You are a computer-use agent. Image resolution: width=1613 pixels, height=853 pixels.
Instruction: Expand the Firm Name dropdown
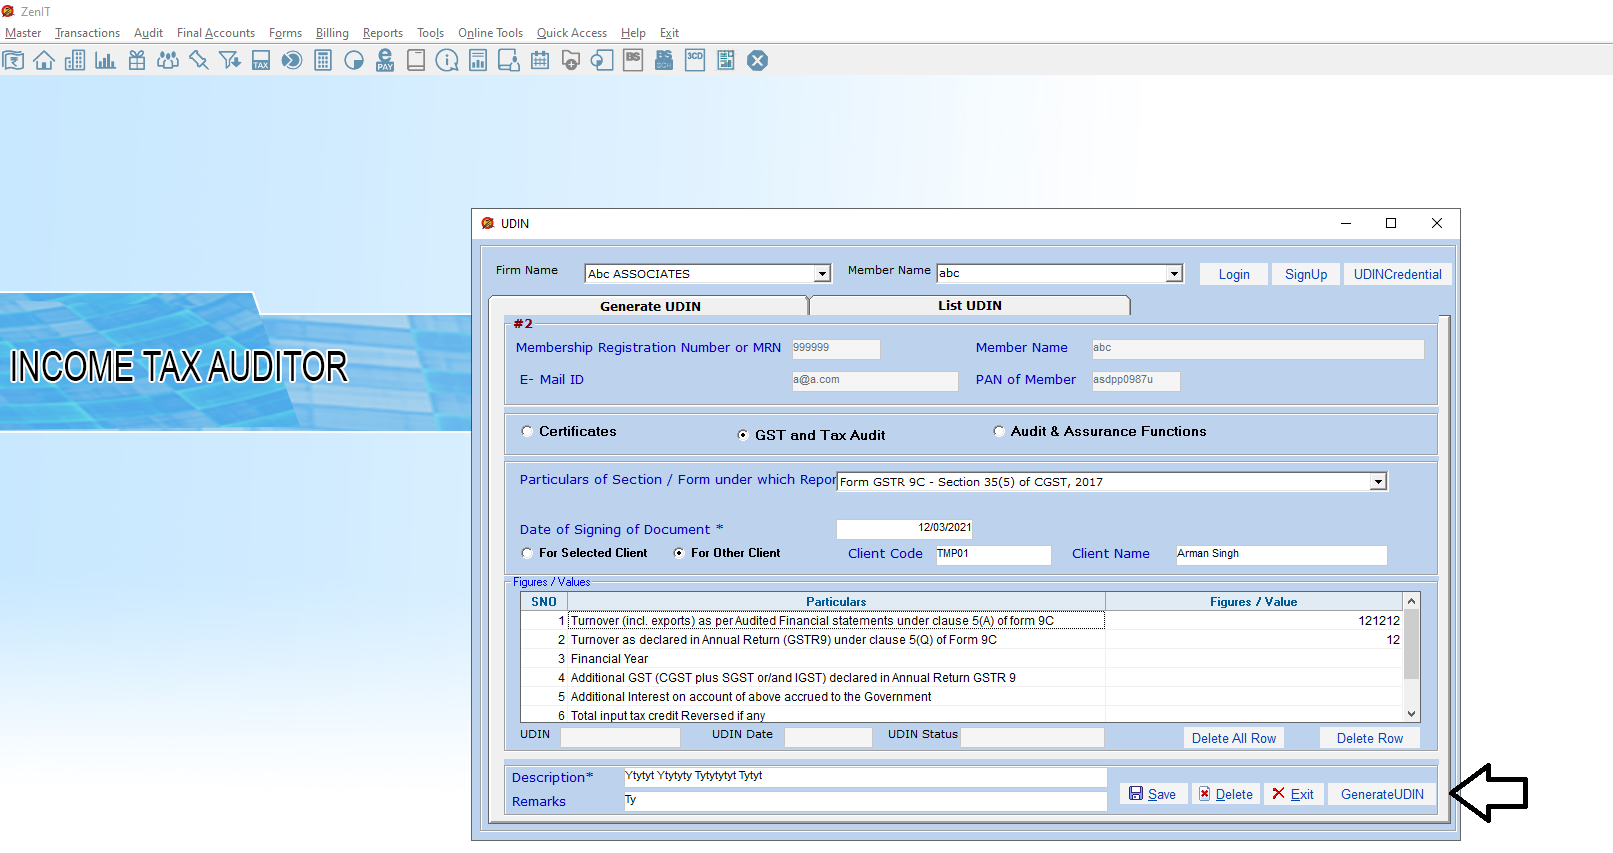822,274
